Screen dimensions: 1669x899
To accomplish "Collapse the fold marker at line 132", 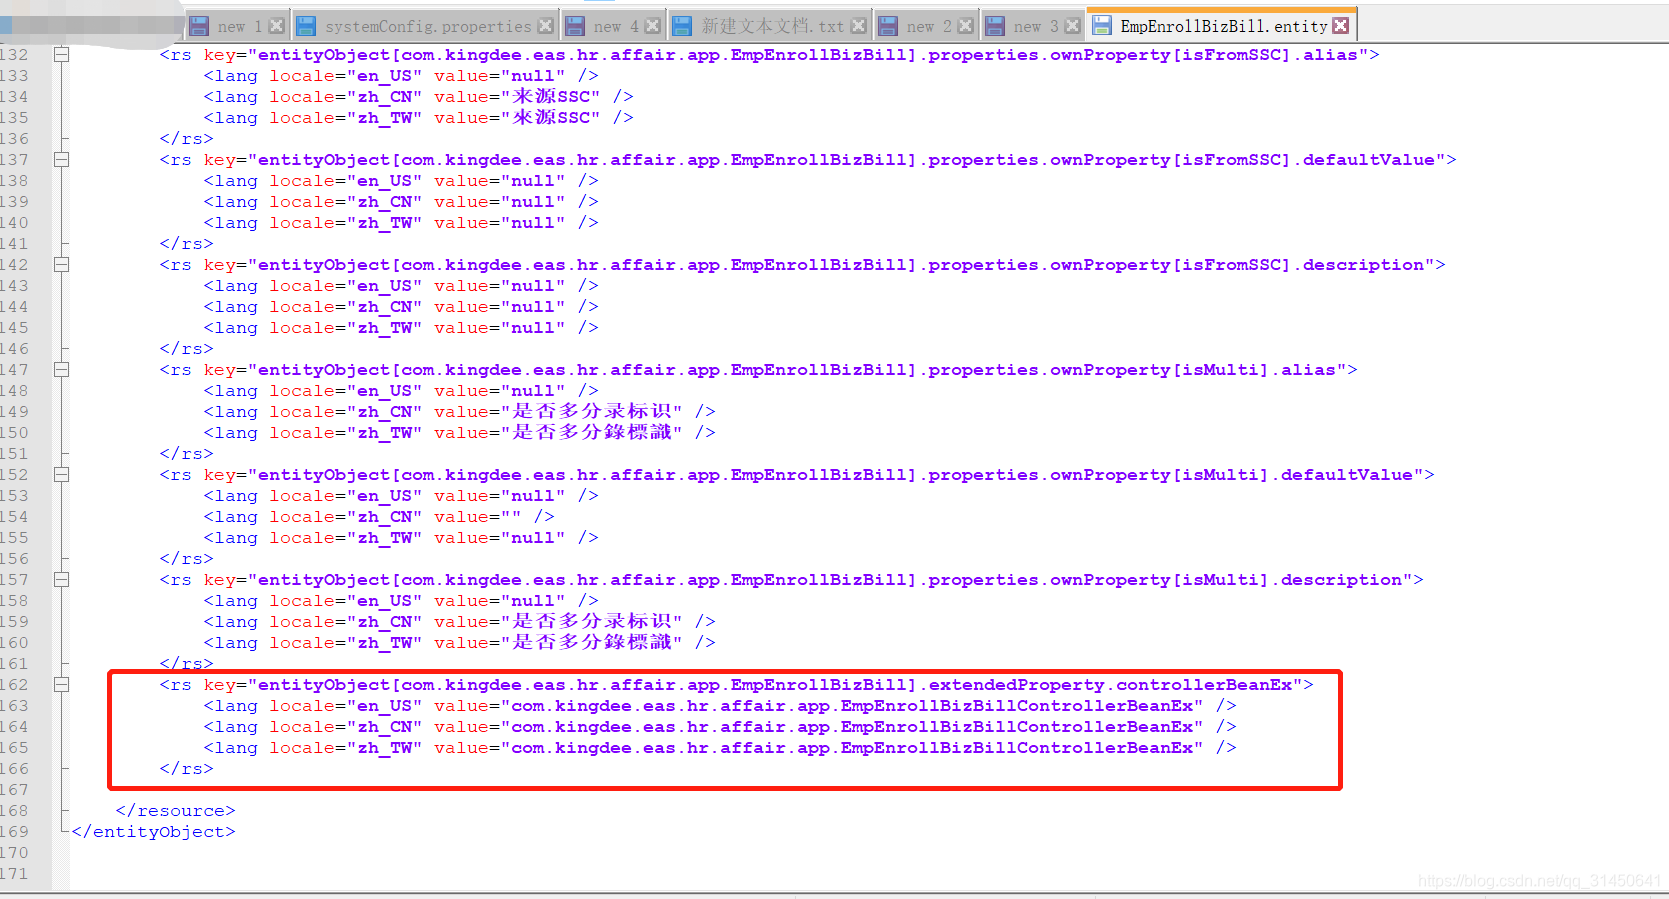I will [61, 55].
